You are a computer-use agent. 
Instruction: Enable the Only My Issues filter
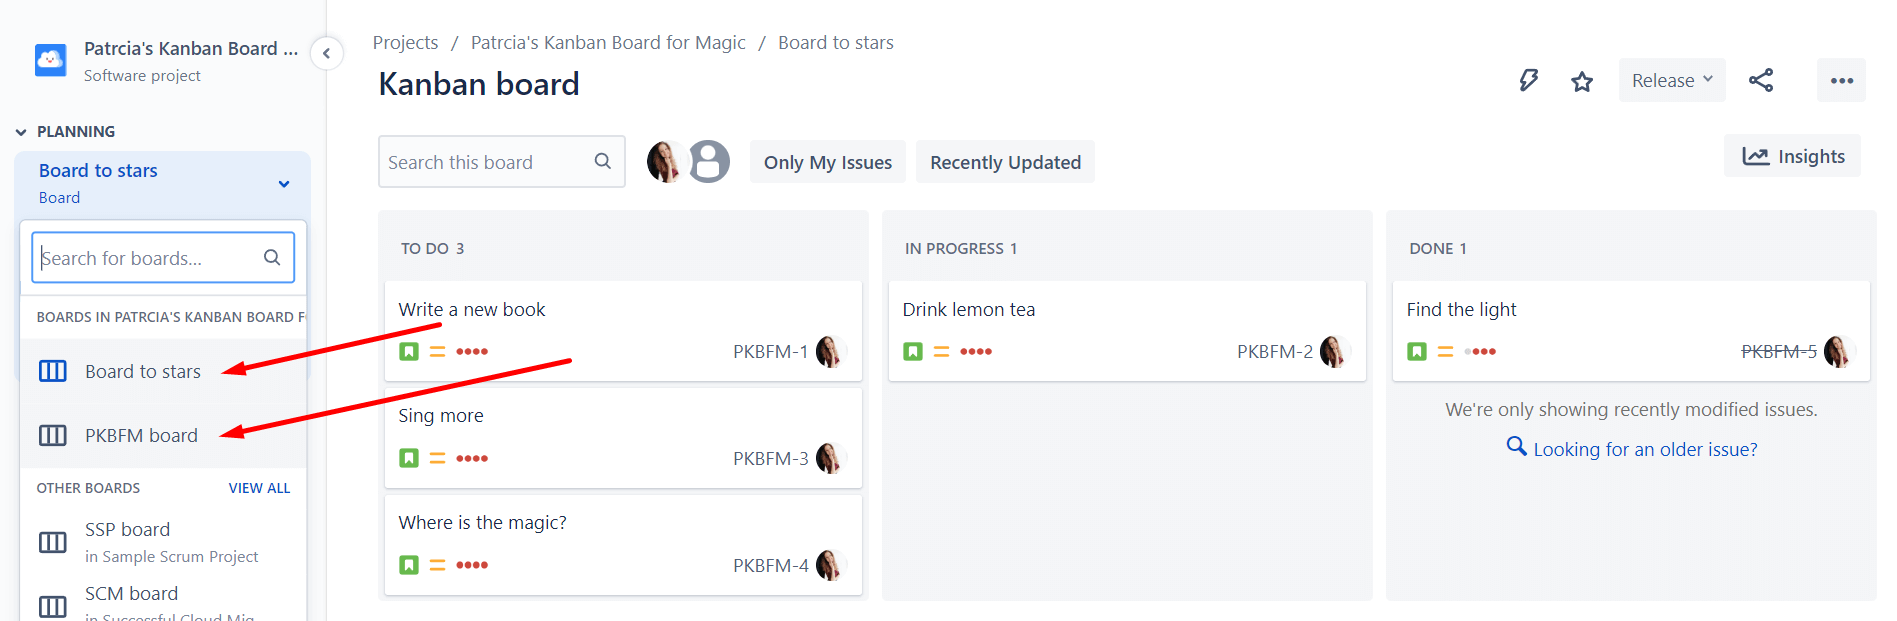827,161
